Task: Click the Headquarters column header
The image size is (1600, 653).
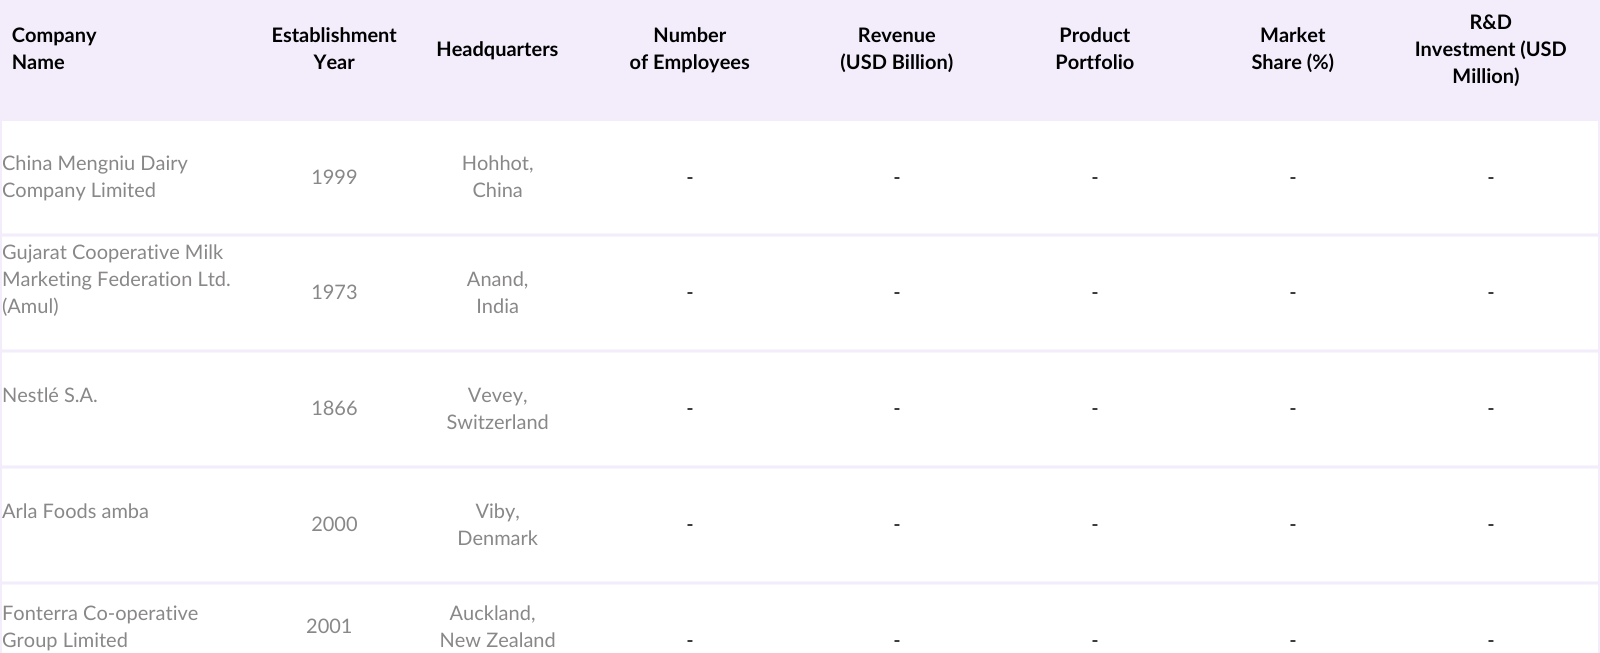Action: tap(497, 49)
